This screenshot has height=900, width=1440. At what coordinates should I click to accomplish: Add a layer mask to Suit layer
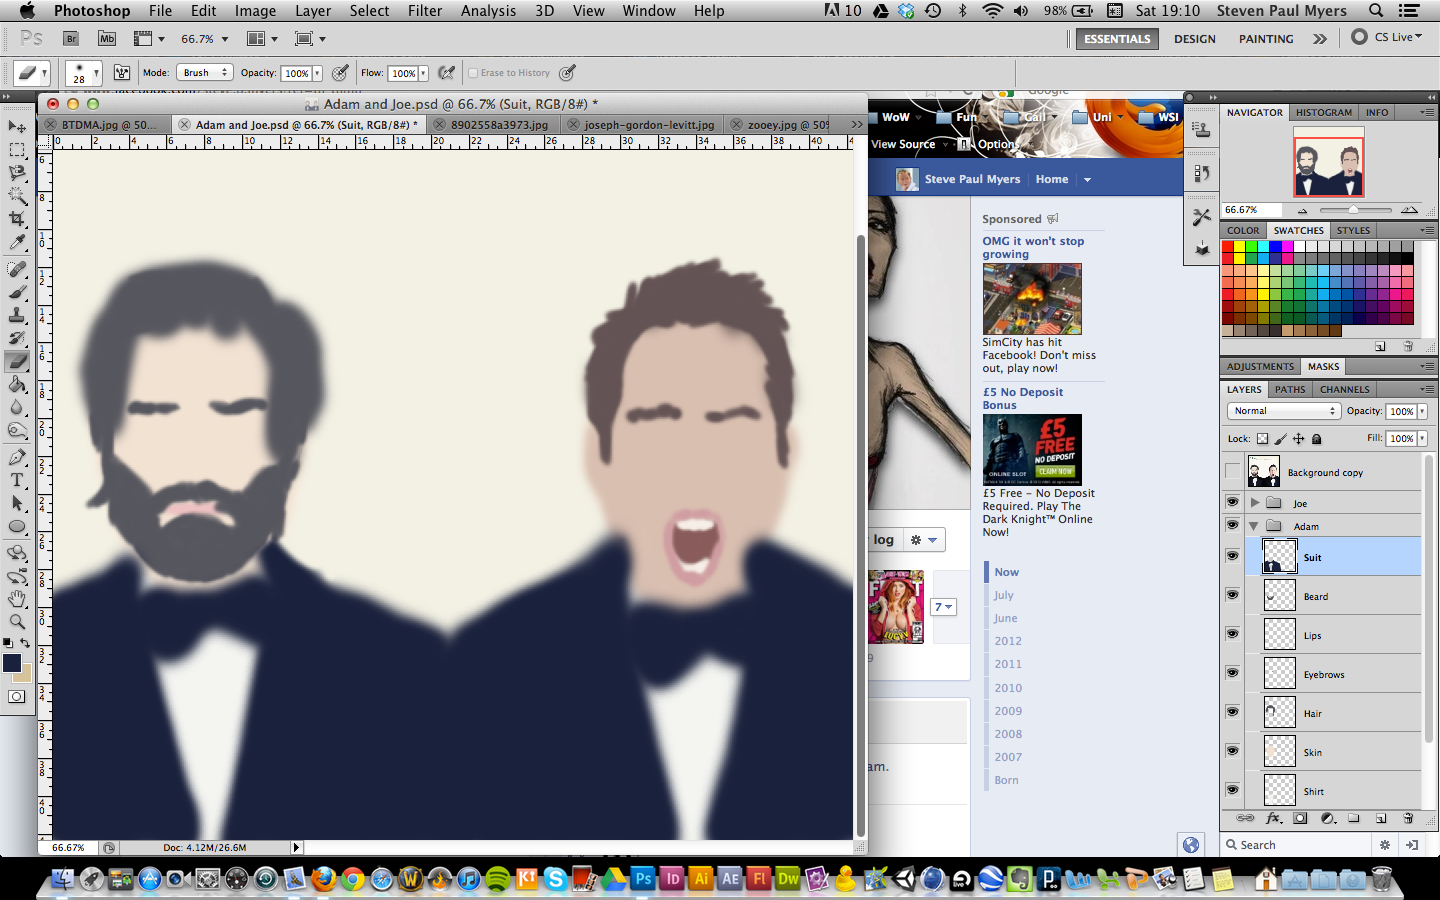(x=1300, y=818)
